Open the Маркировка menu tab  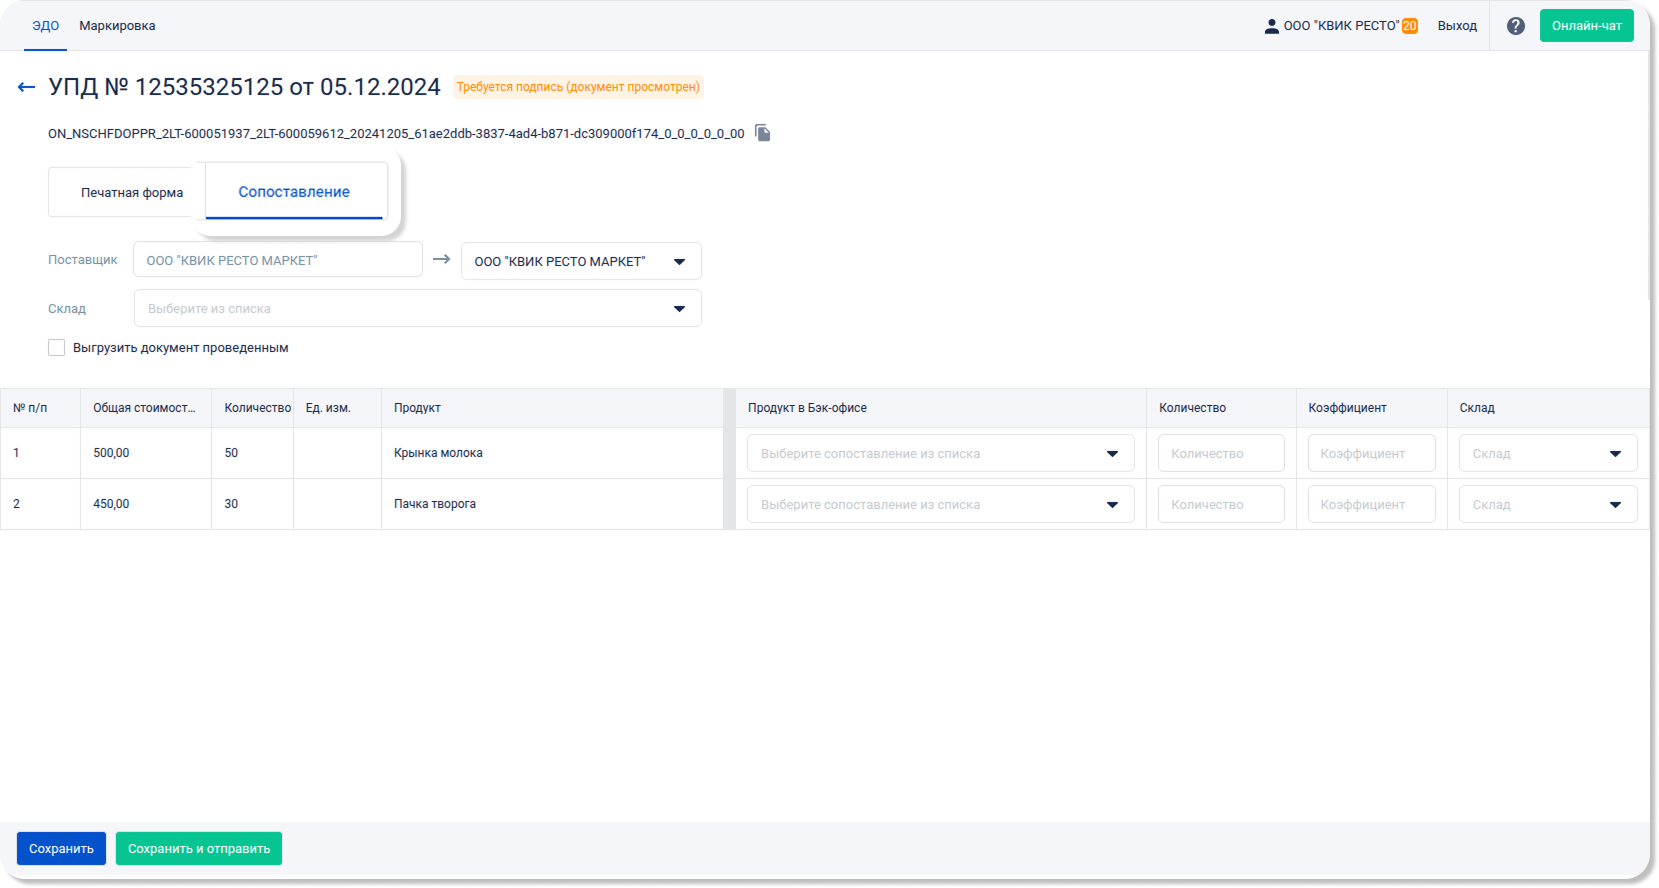click(117, 26)
